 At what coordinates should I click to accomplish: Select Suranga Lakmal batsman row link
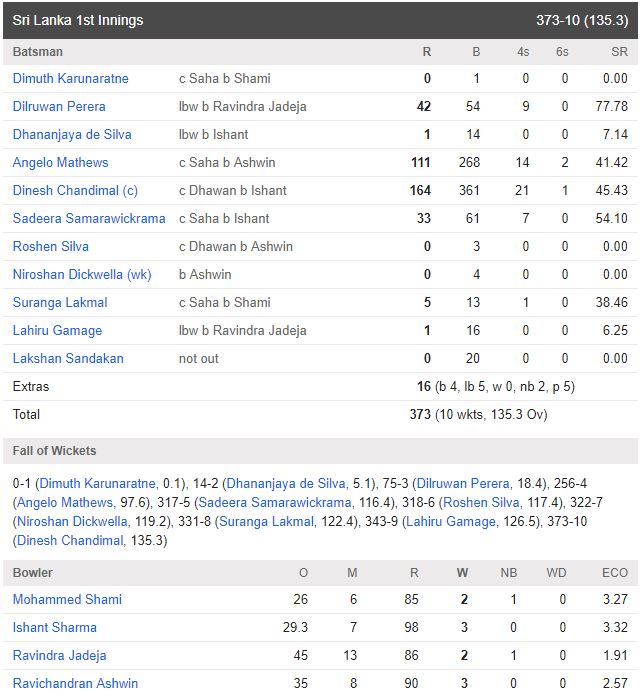pyautogui.click(x=60, y=302)
